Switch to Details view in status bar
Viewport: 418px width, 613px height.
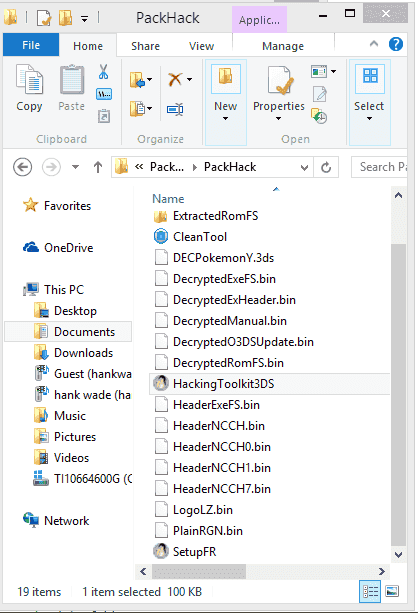point(369,591)
